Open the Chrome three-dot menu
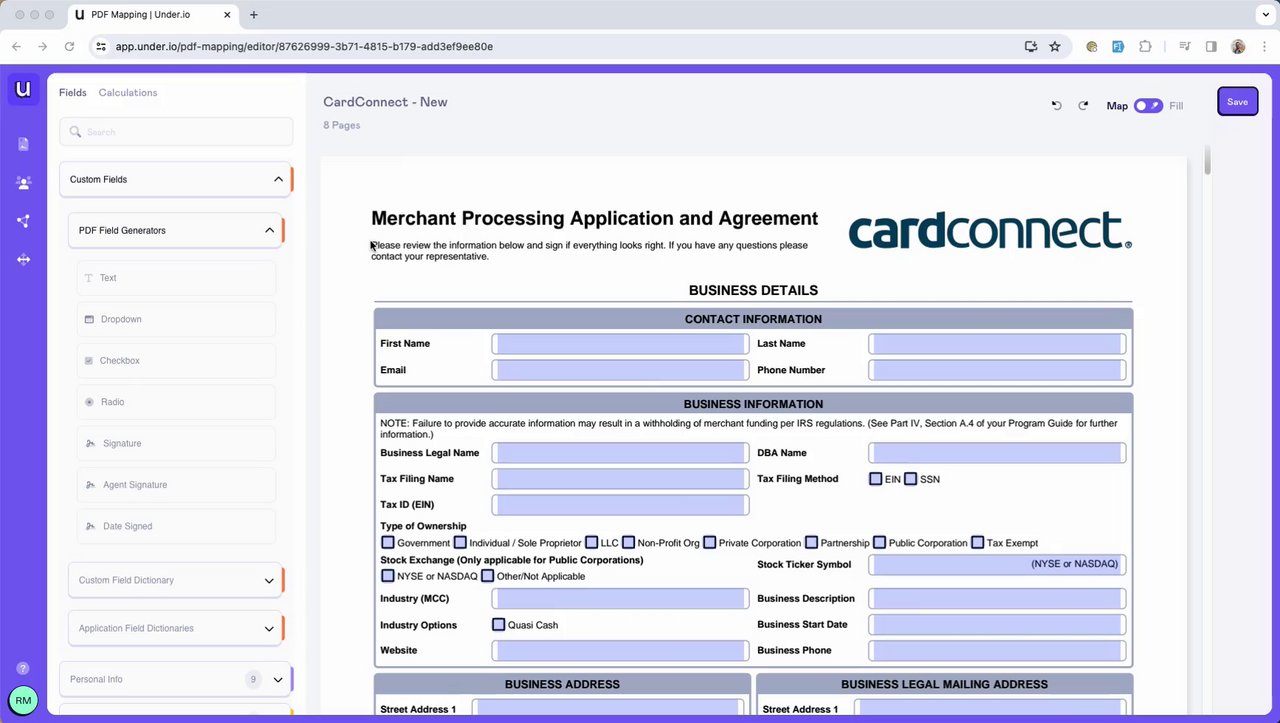This screenshot has width=1280, height=723. click(1263, 46)
